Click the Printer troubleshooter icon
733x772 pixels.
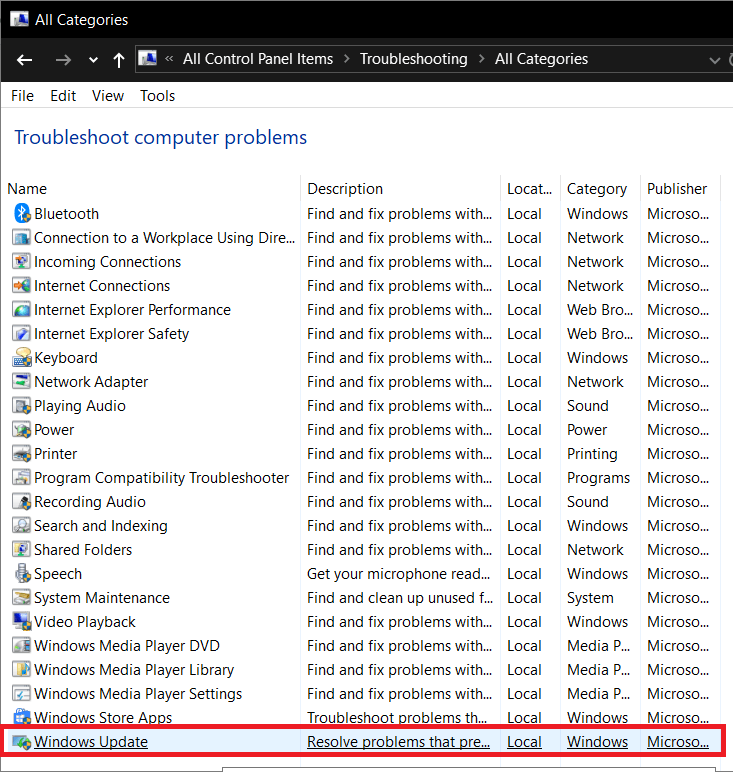point(22,454)
